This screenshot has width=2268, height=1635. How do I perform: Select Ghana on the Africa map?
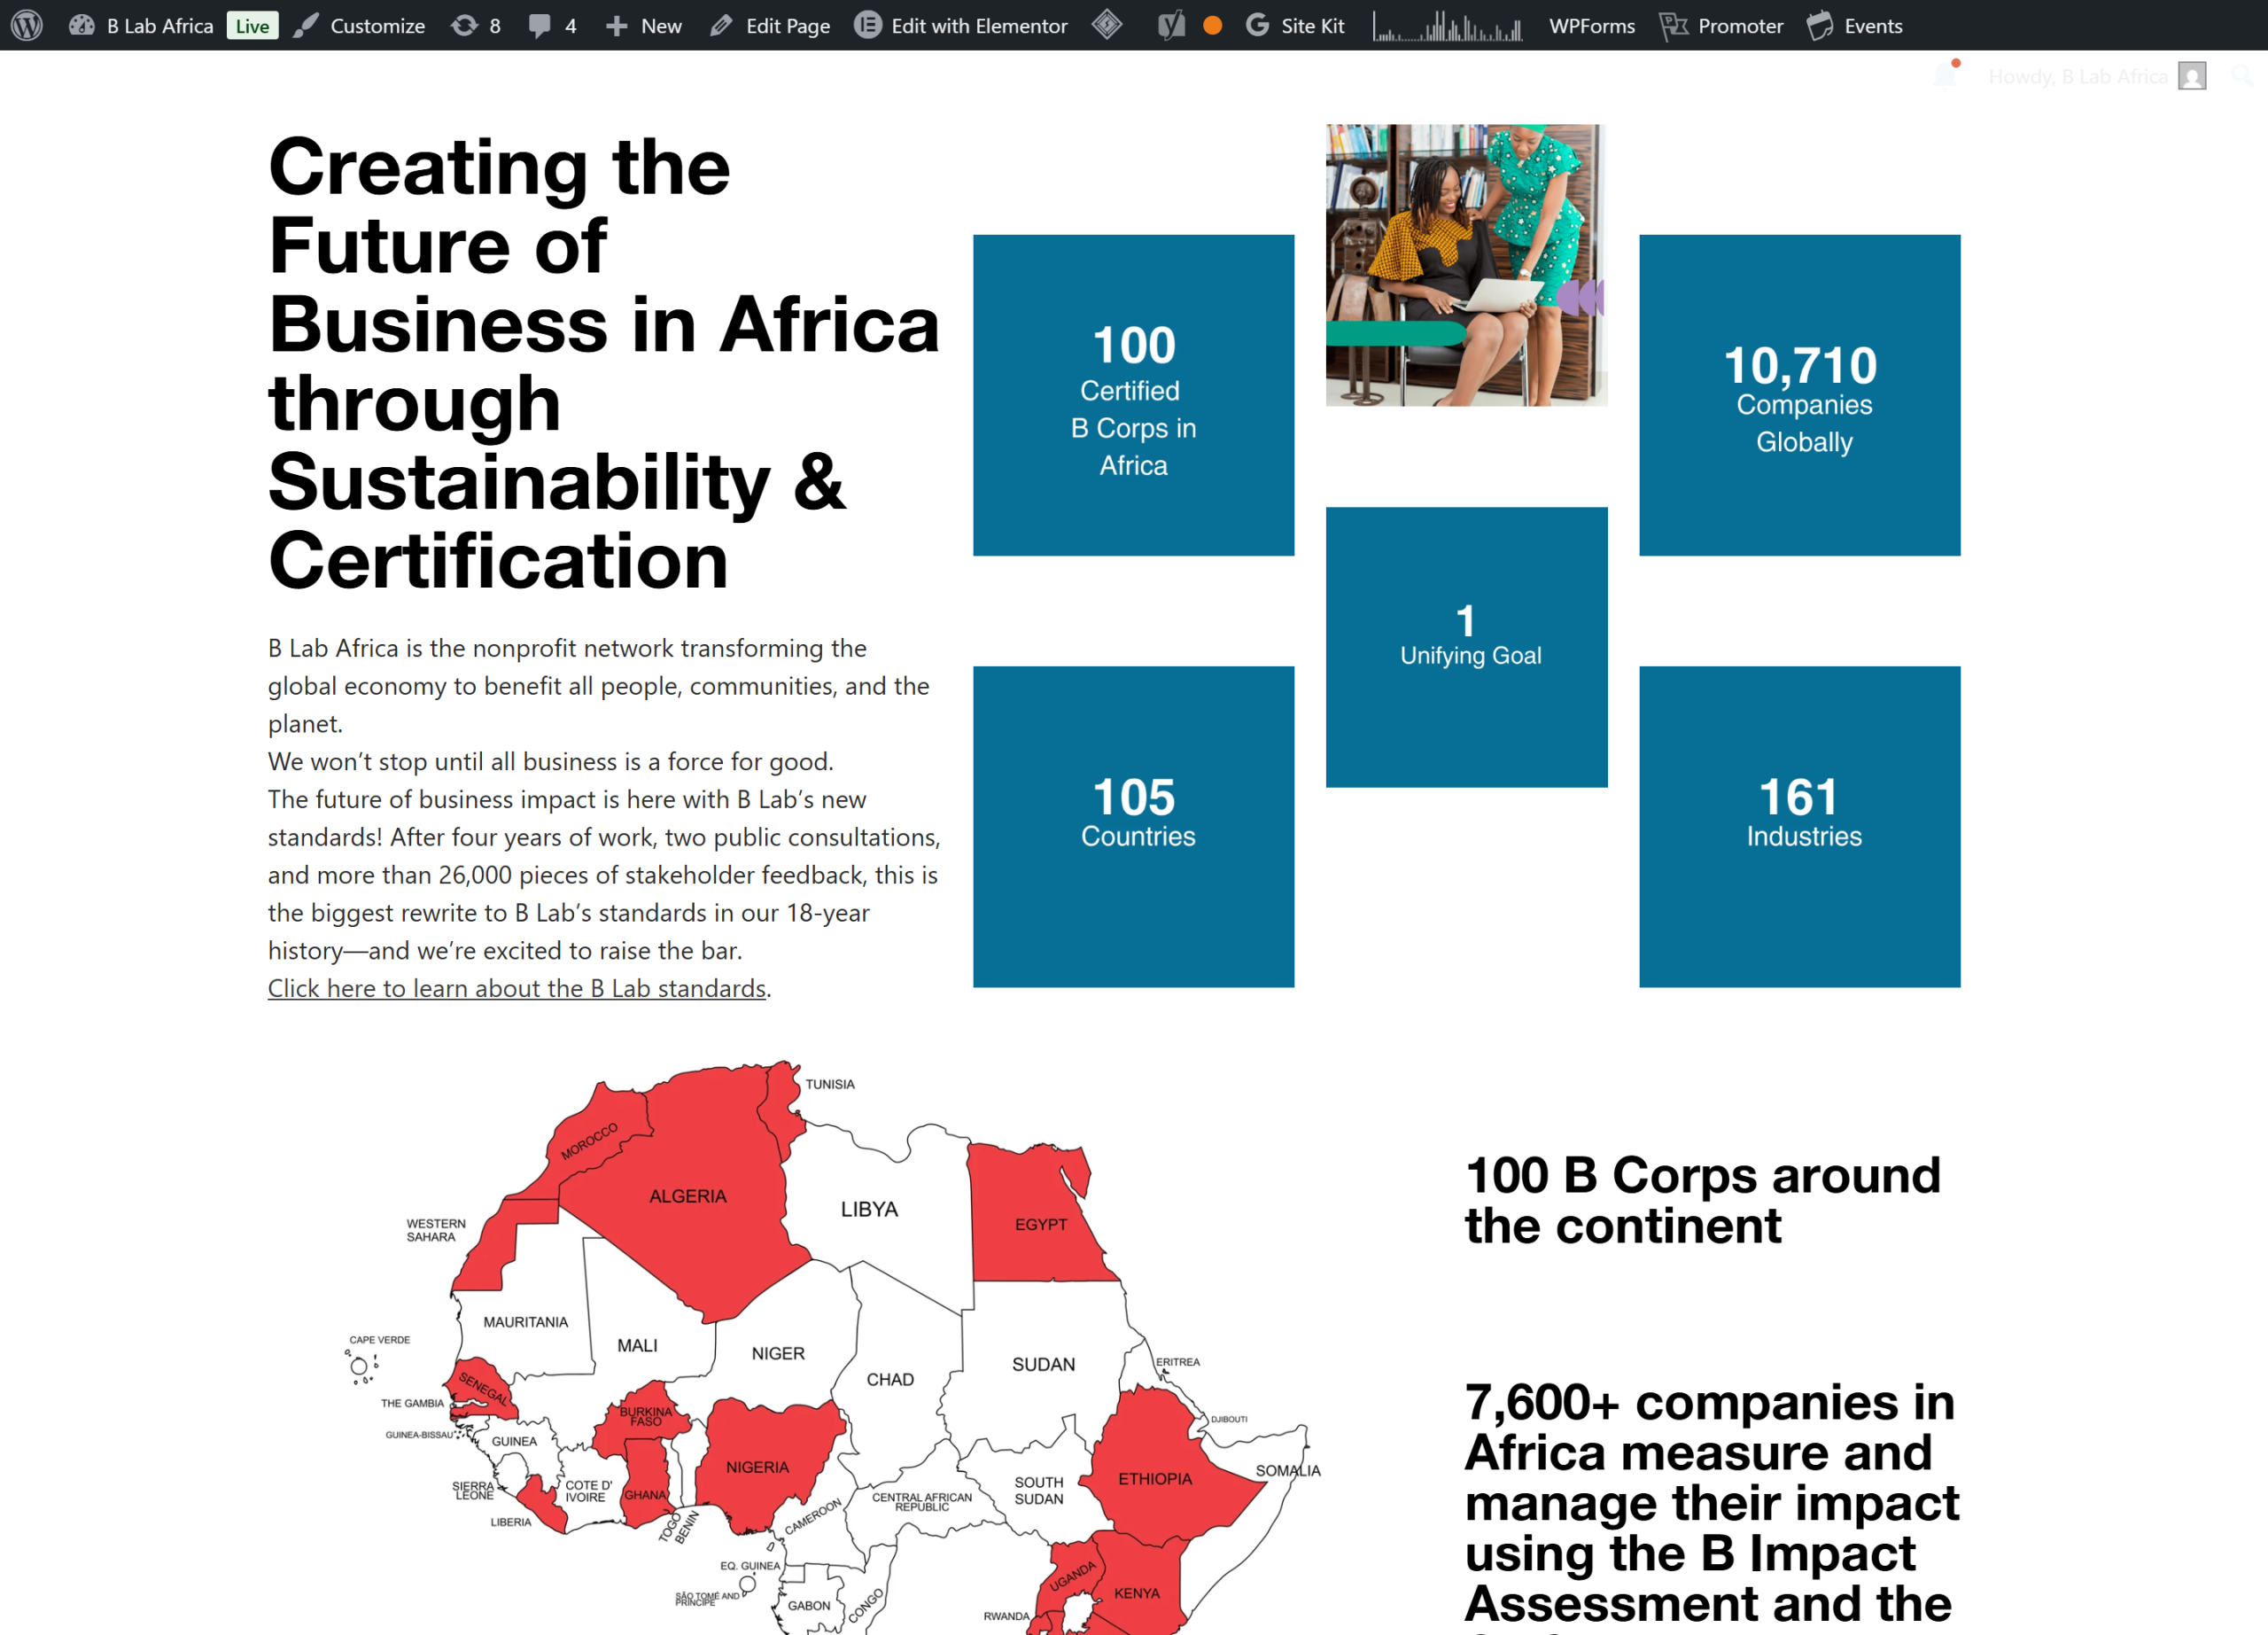645,1494
